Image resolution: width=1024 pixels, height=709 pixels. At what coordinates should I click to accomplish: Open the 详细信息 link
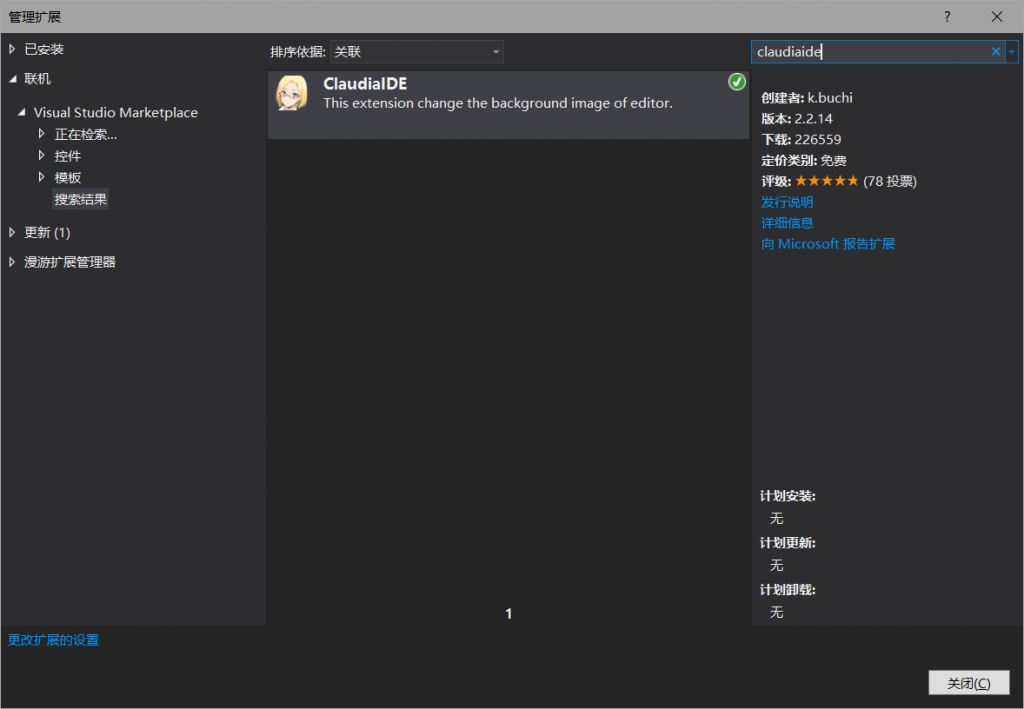pyautogui.click(x=787, y=223)
